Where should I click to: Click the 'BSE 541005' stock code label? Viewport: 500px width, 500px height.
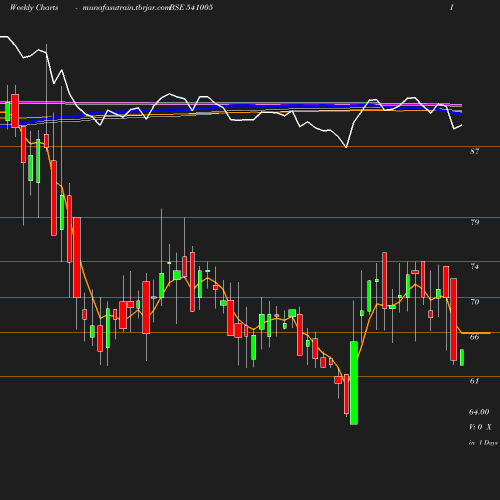click(x=191, y=7)
